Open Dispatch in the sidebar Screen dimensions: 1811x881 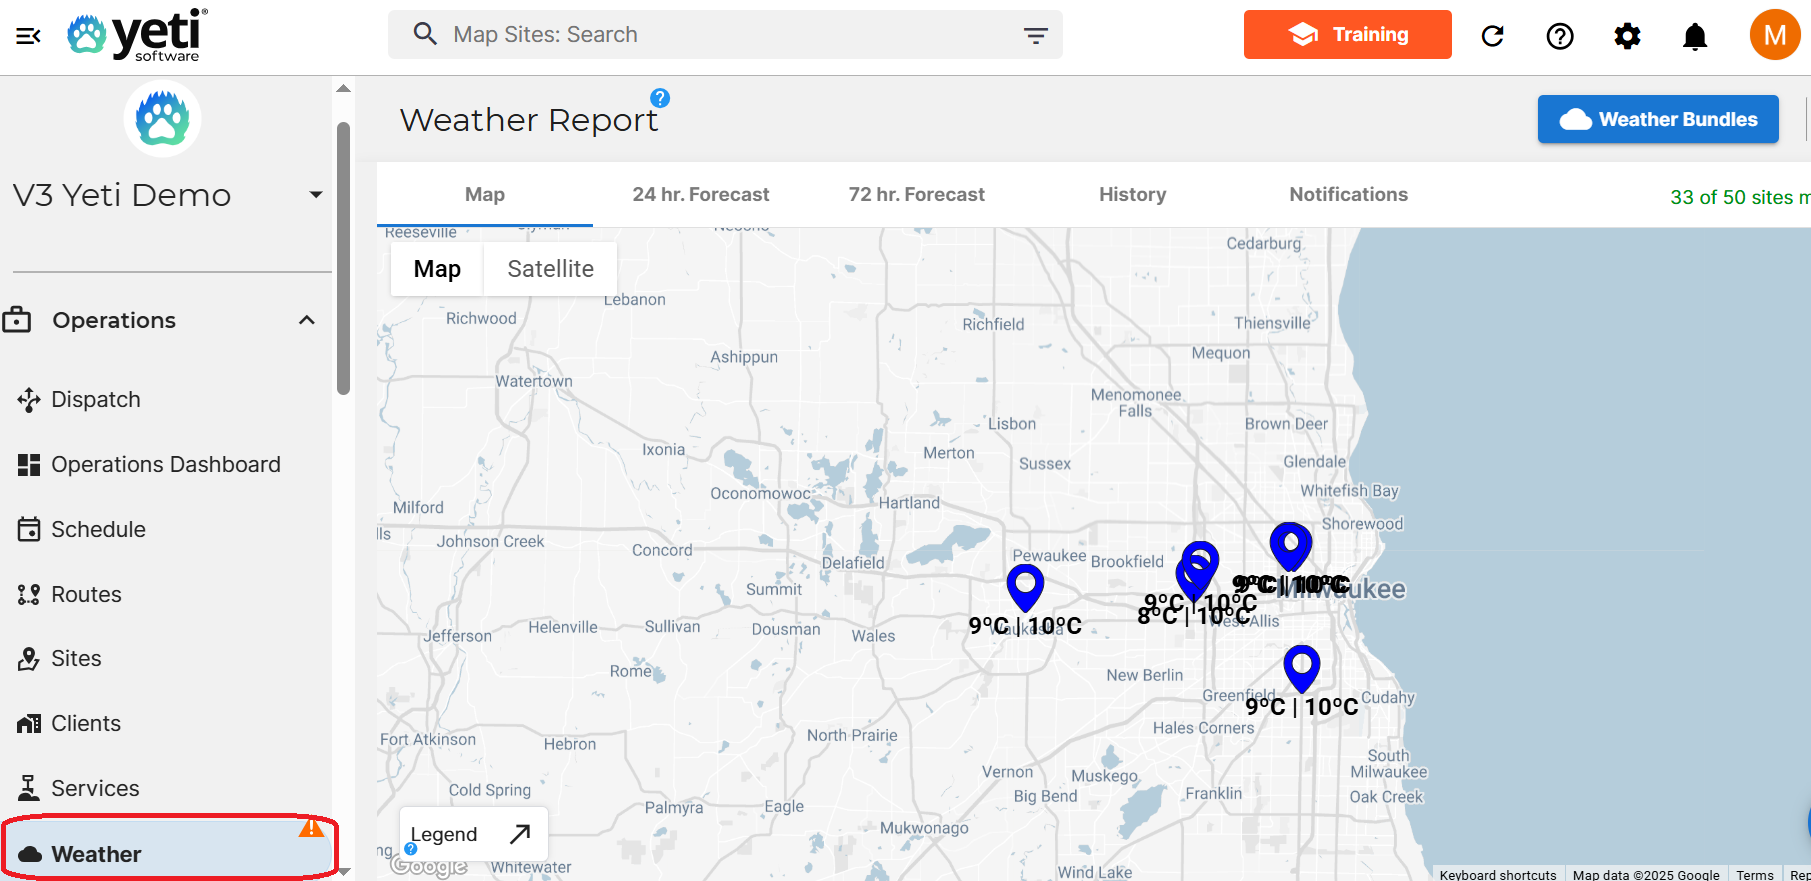[95, 399]
